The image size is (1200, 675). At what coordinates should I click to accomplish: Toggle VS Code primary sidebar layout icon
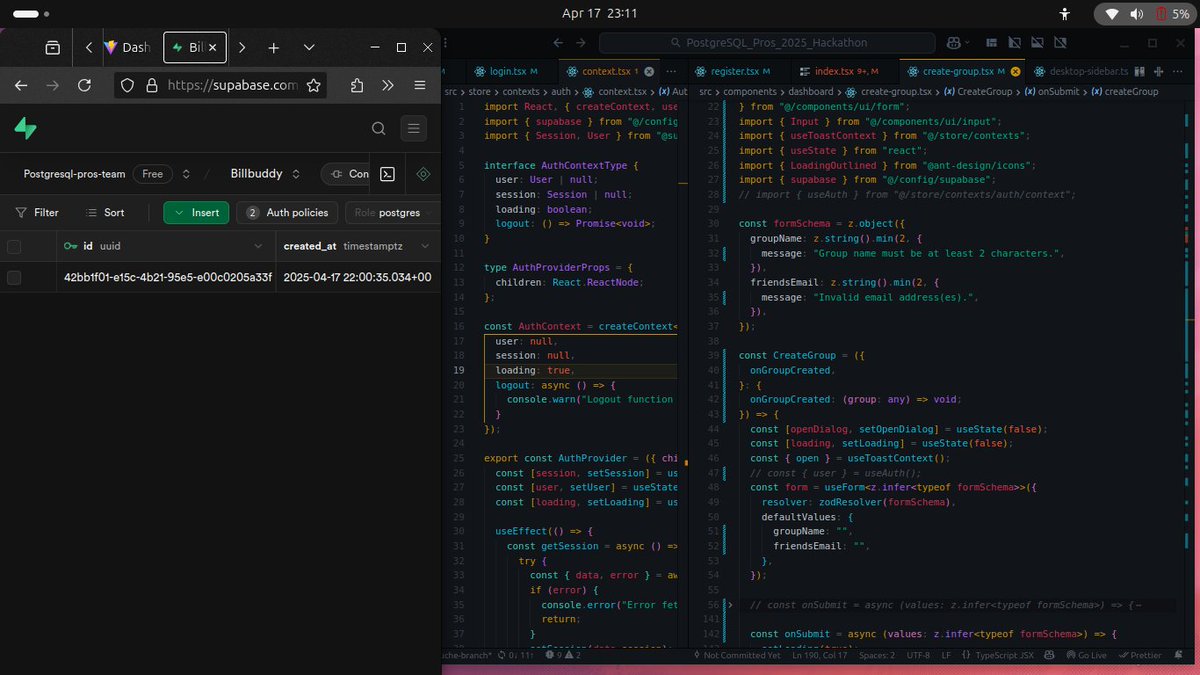[1015, 43]
